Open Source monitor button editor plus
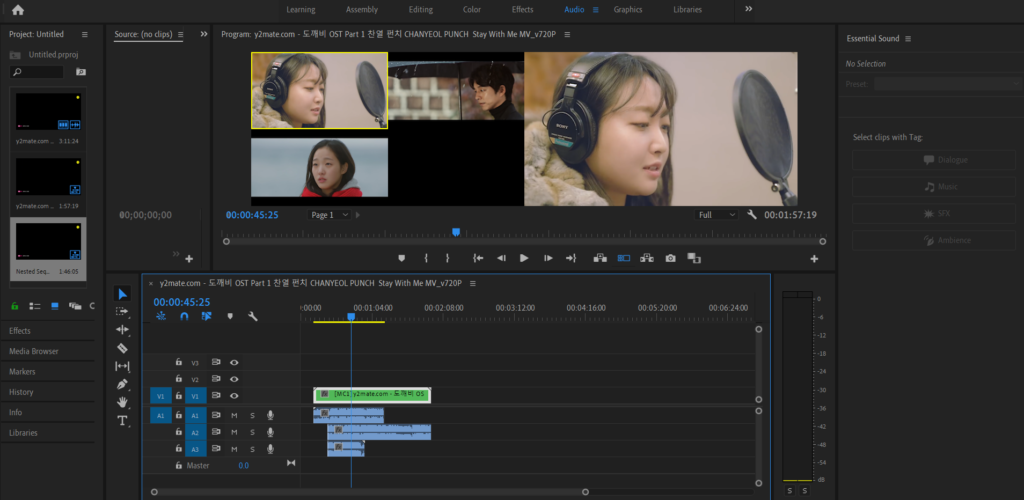Image resolution: width=1024 pixels, height=500 pixels. coord(189,259)
